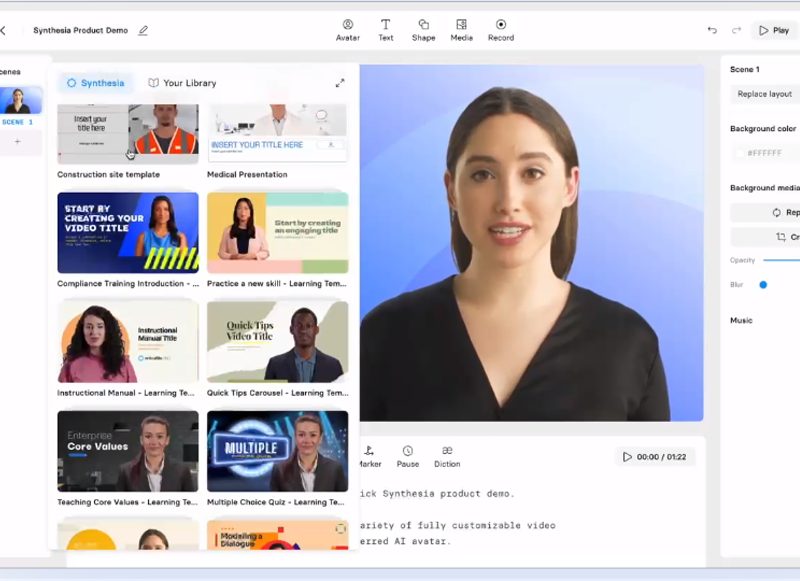This screenshot has height=581, width=800.
Task: Click the undo arrow icon
Action: tap(712, 31)
